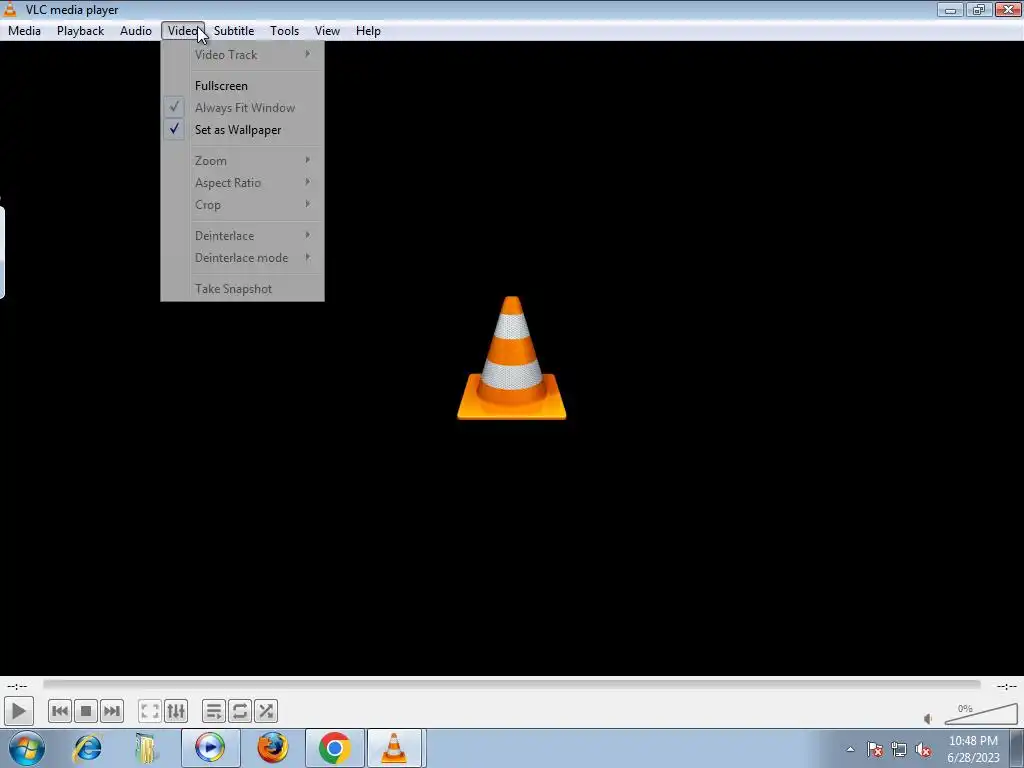Viewport: 1024px width, 768px height.
Task: Open the Media menu
Action: pyautogui.click(x=24, y=31)
